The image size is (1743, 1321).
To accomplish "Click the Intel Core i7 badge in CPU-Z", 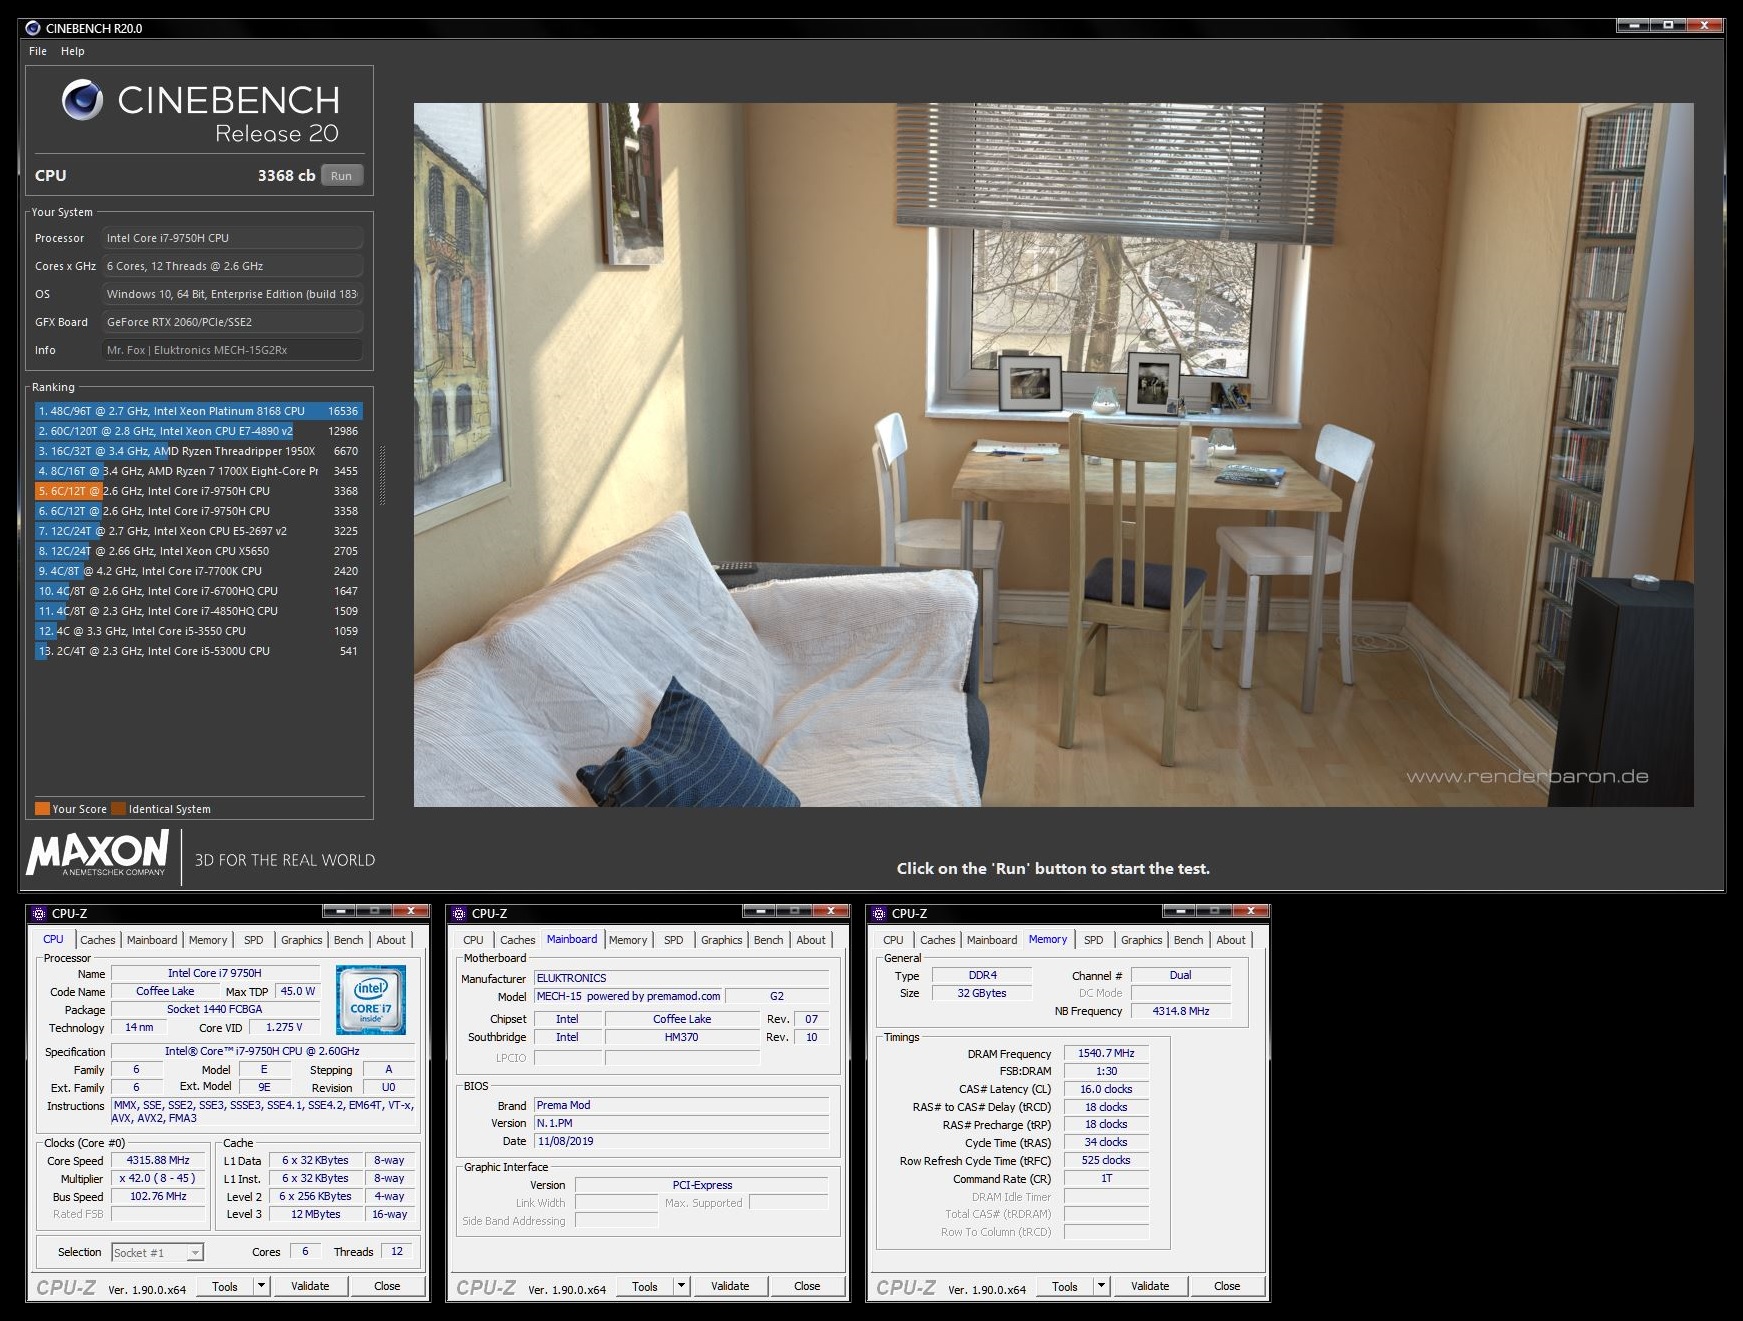I will [371, 999].
